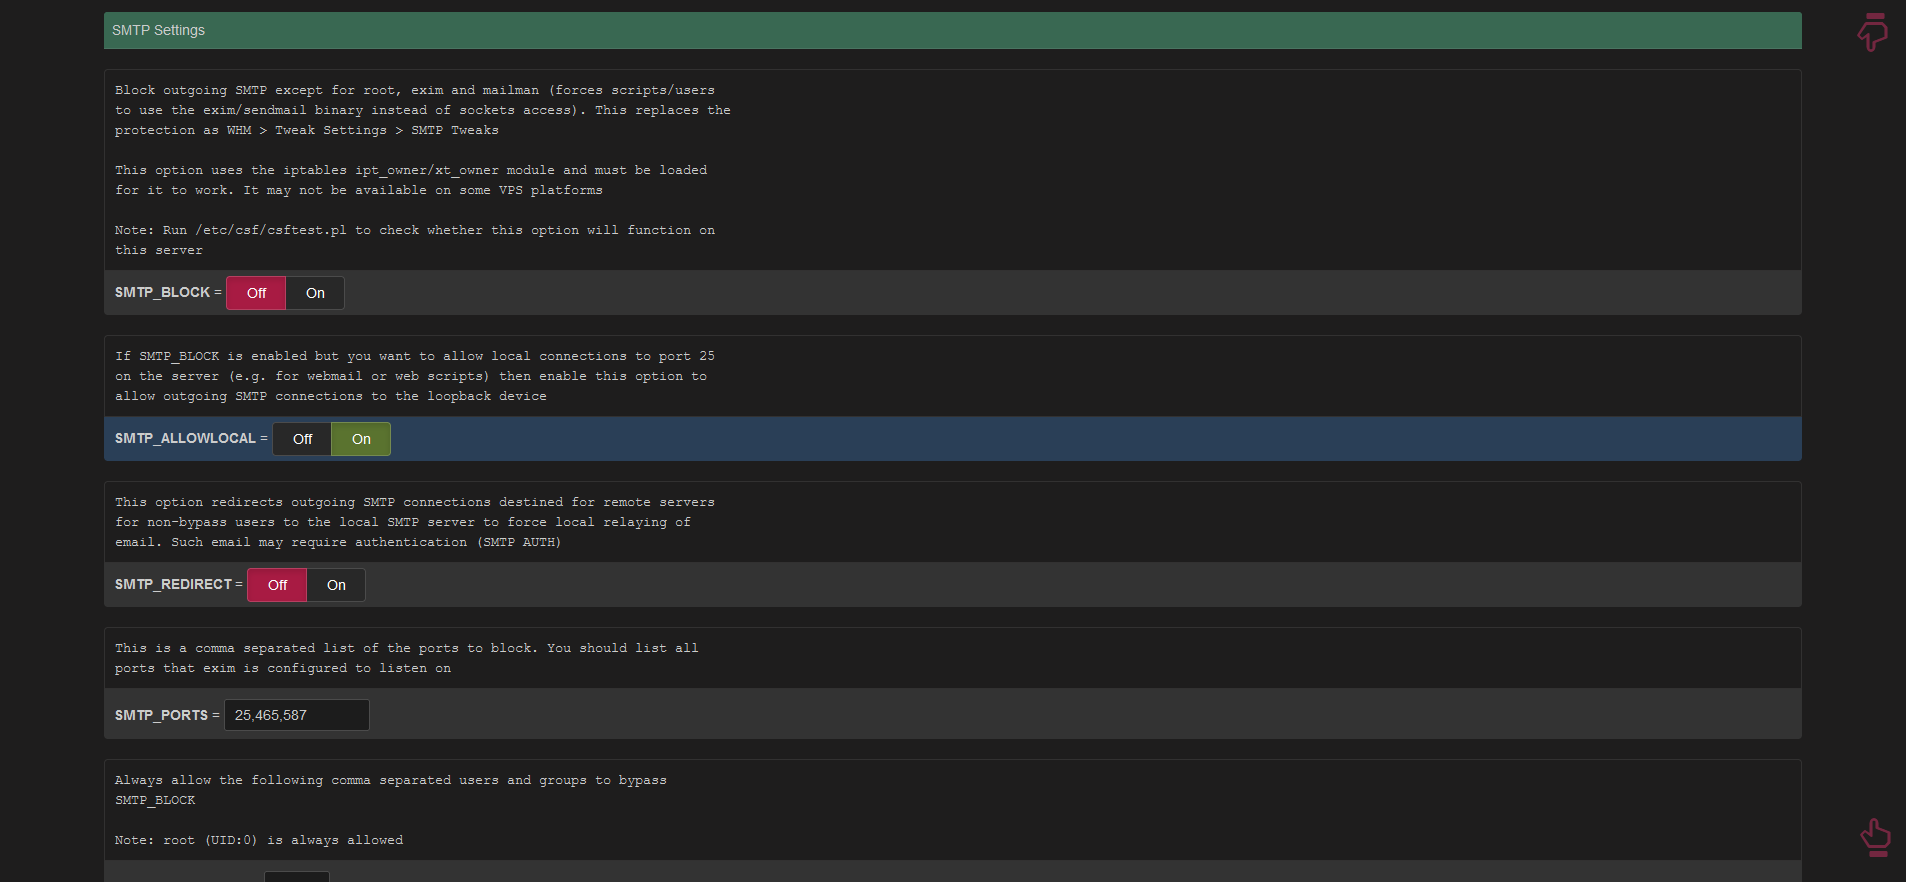Click the comma separated ports description
1906x882 pixels.
[x=406, y=658]
